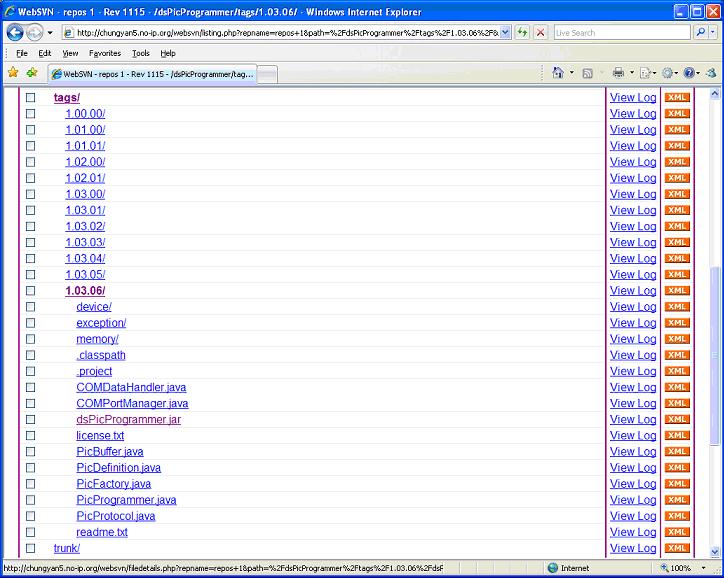724x578 pixels.
Task: Open the COMPortManager.java file link
Action: pyautogui.click(x=132, y=403)
